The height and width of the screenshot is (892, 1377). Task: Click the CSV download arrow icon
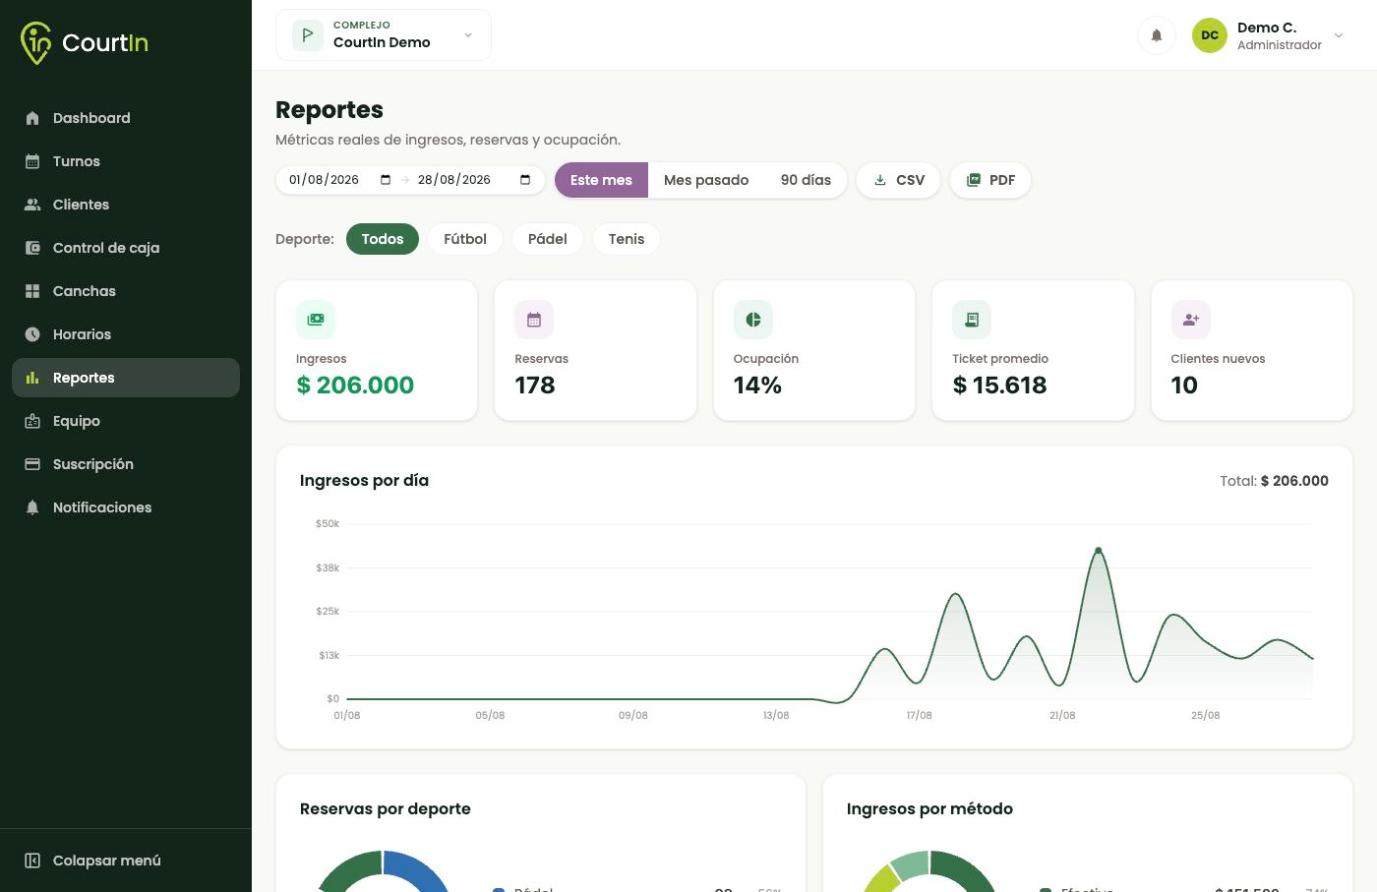click(880, 180)
